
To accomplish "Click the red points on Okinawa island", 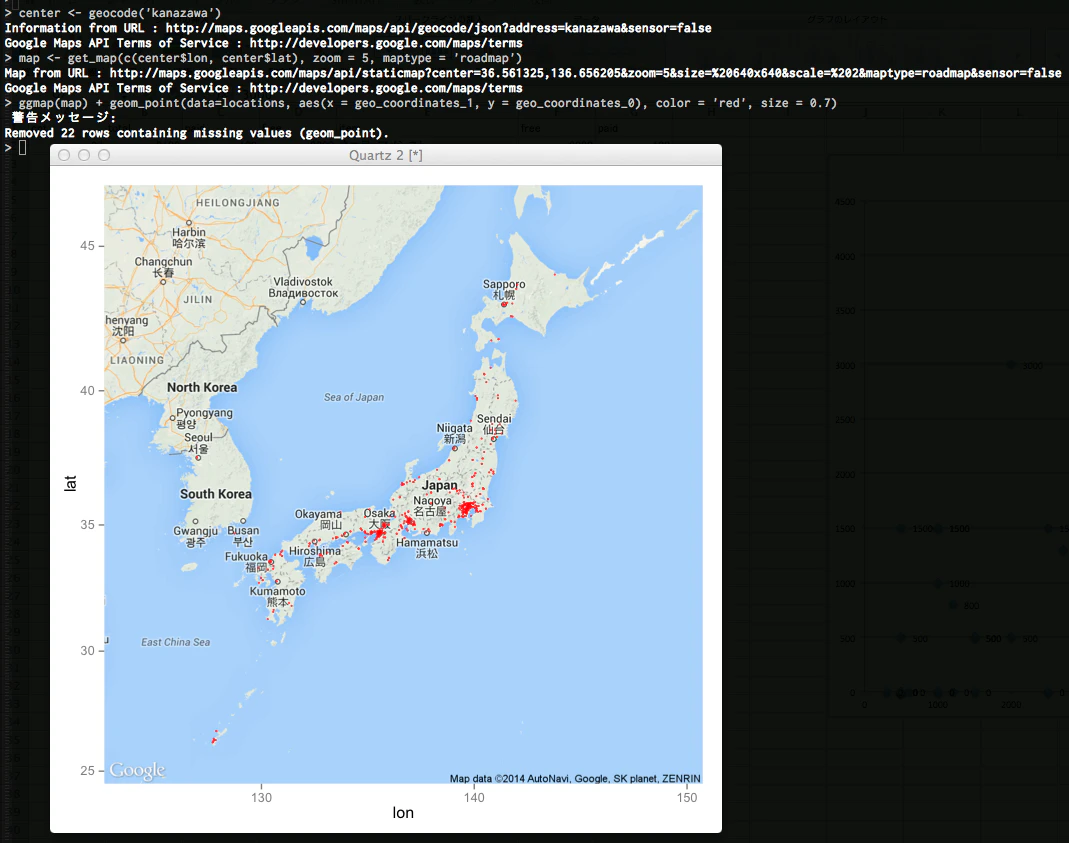I will pyautogui.click(x=214, y=738).
